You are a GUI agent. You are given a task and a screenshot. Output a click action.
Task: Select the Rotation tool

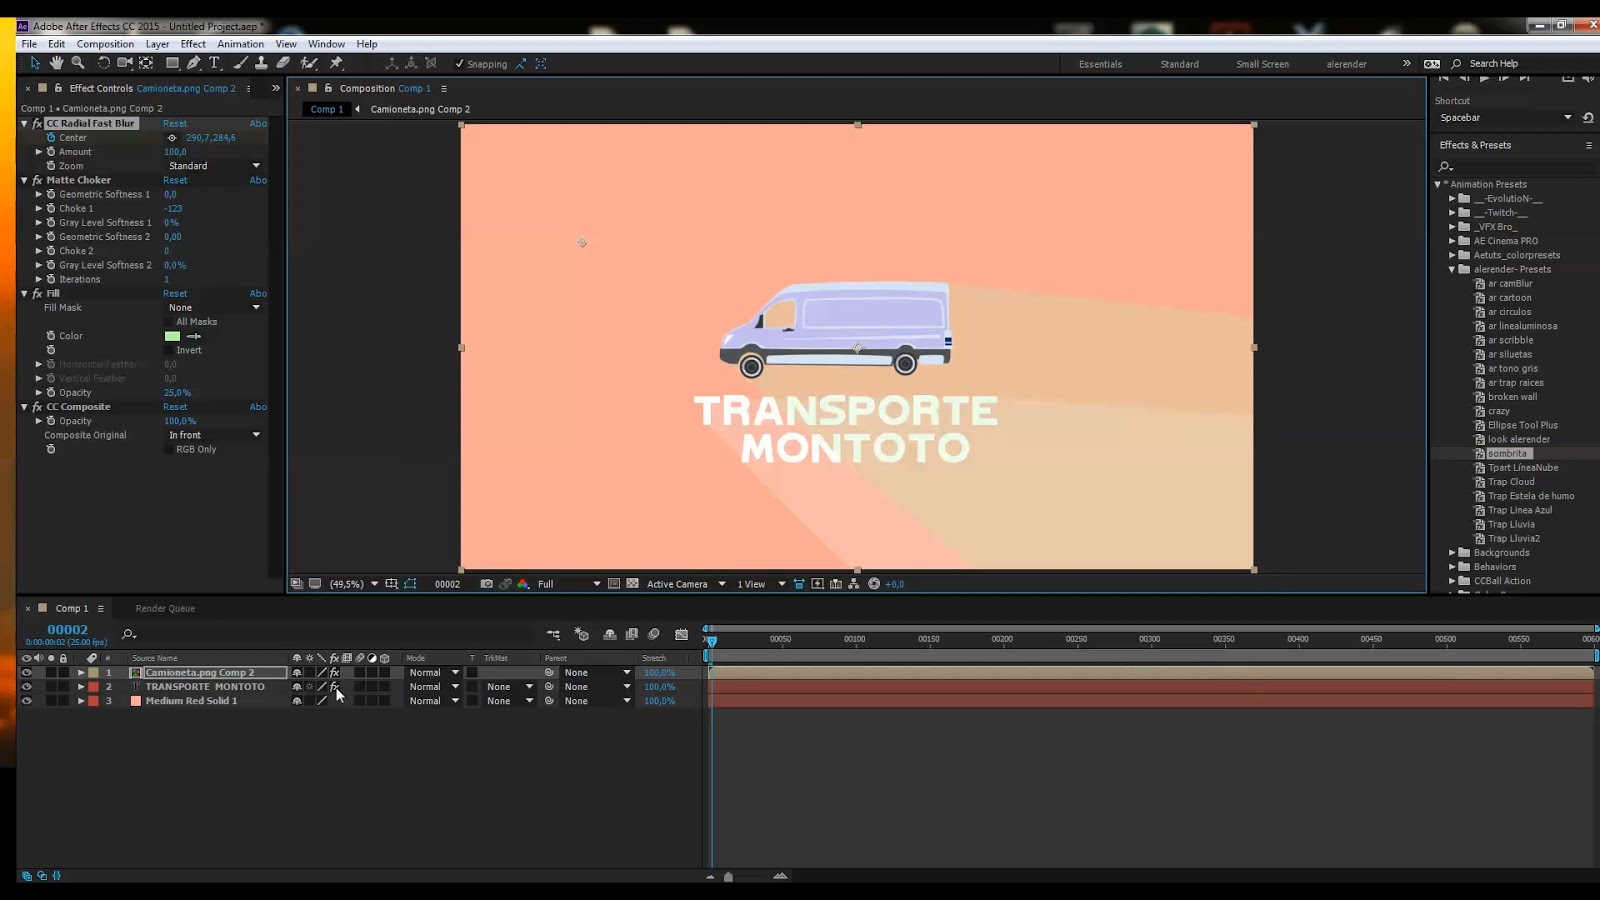pyautogui.click(x=103, y=63)
